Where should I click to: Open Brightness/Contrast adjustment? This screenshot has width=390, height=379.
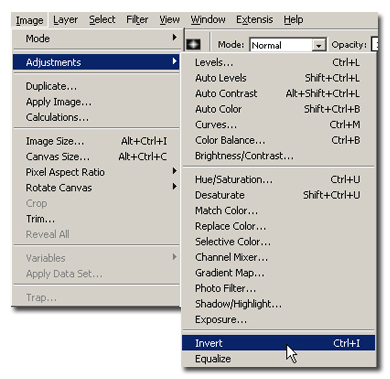tap(278, 156)
